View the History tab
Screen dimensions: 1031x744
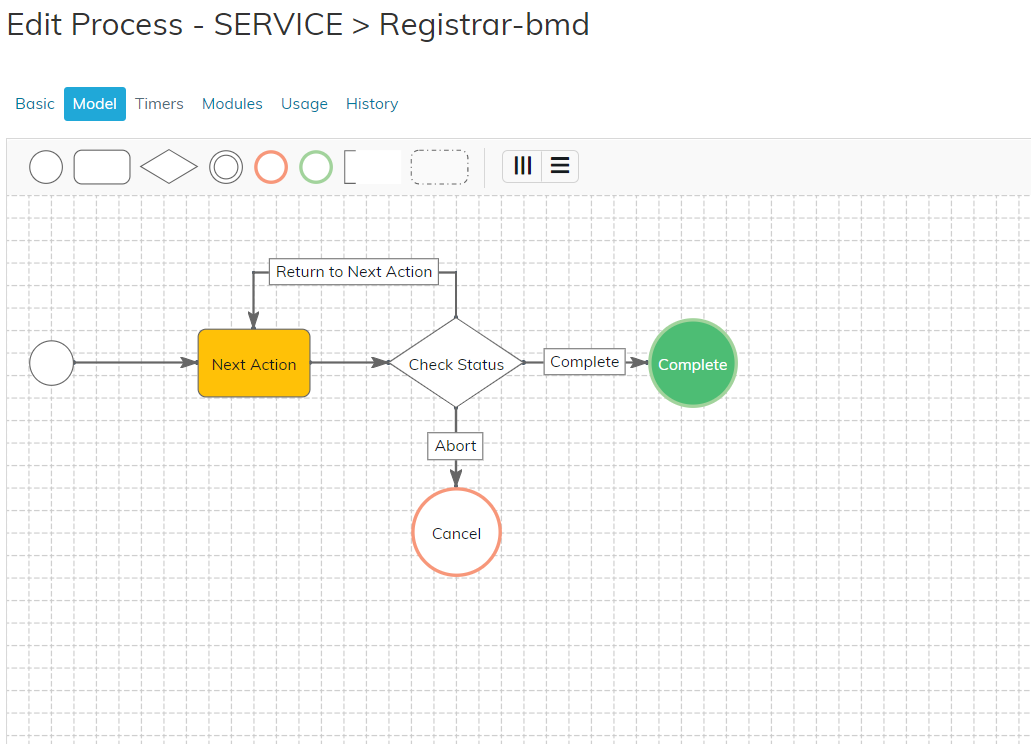click(x=372, y=104)
